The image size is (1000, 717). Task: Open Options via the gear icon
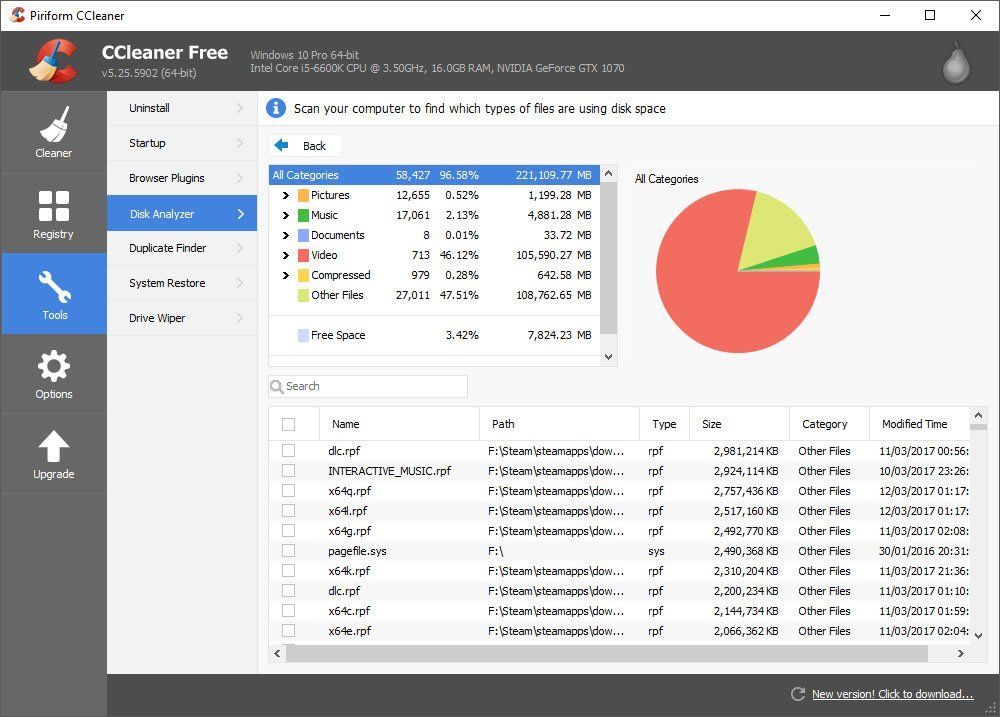[x=54, y=373]
